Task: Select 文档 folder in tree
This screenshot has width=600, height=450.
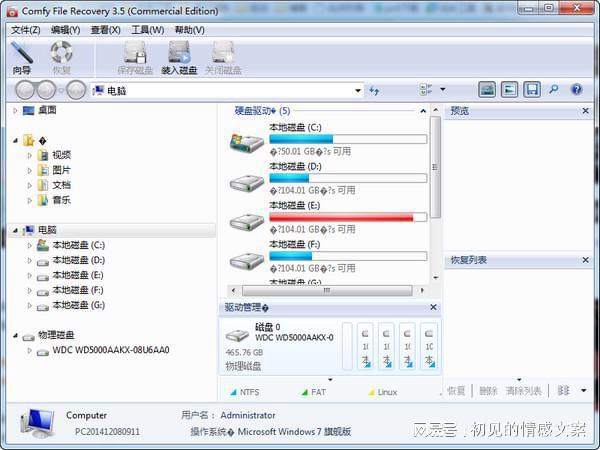Action: [x=61, y=185]
